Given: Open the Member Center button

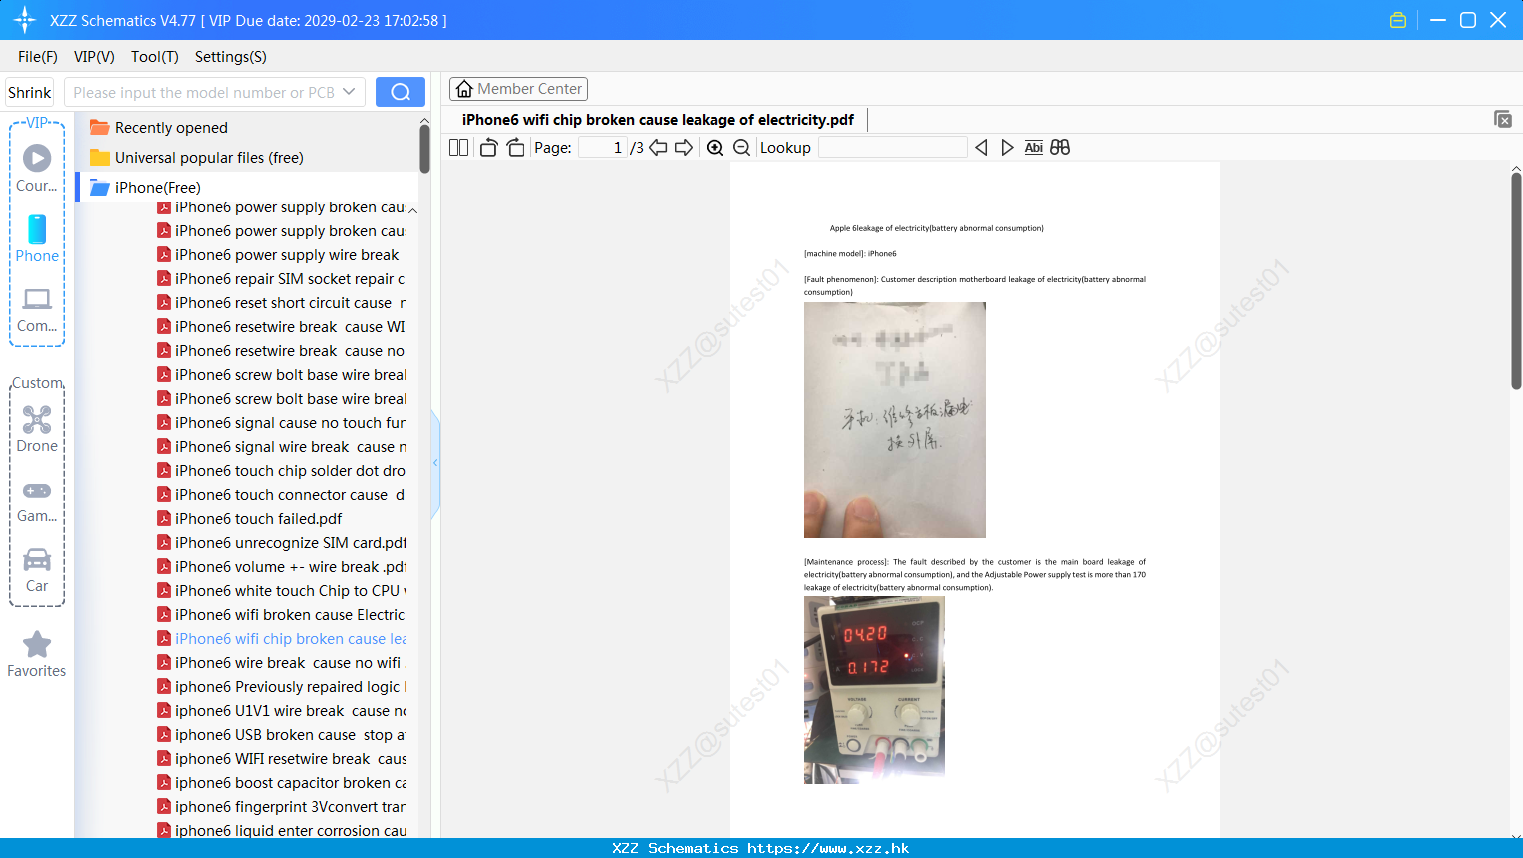Looking at the screenshot, I should [518, 89].
